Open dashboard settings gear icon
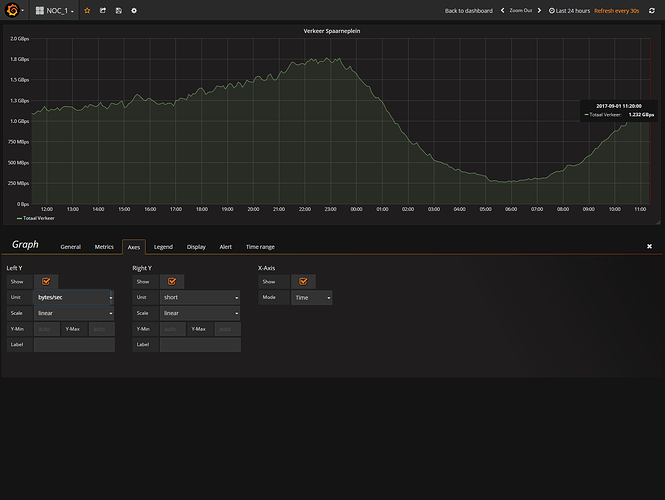This screenshot has width=665, height=500. (135, 10)
